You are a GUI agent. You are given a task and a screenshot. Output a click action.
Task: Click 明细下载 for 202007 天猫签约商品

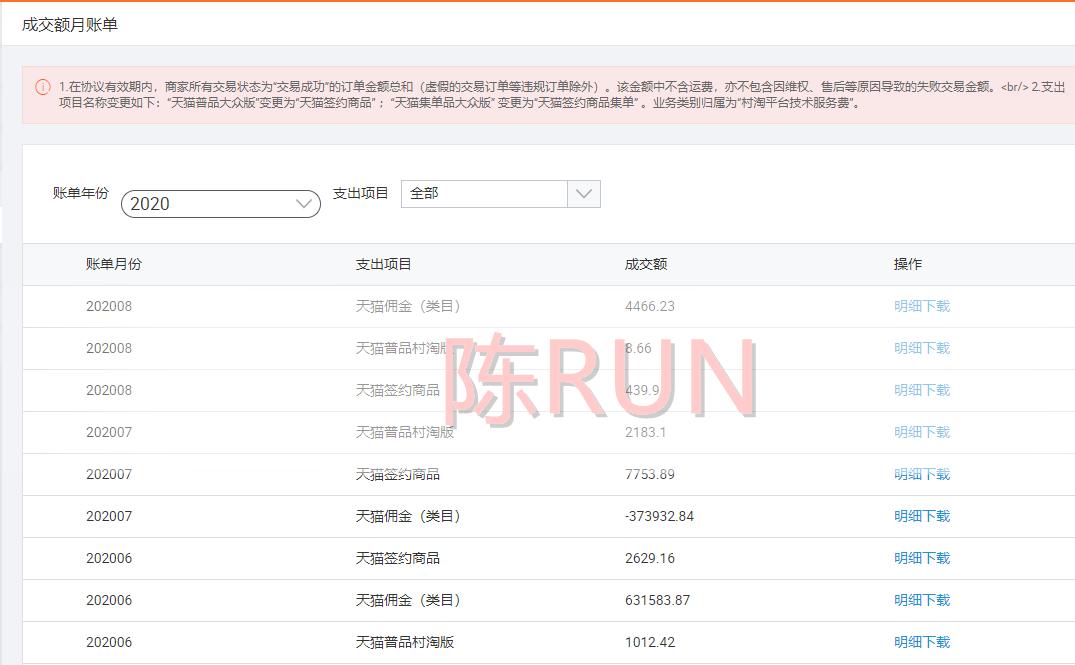(920, 474)
